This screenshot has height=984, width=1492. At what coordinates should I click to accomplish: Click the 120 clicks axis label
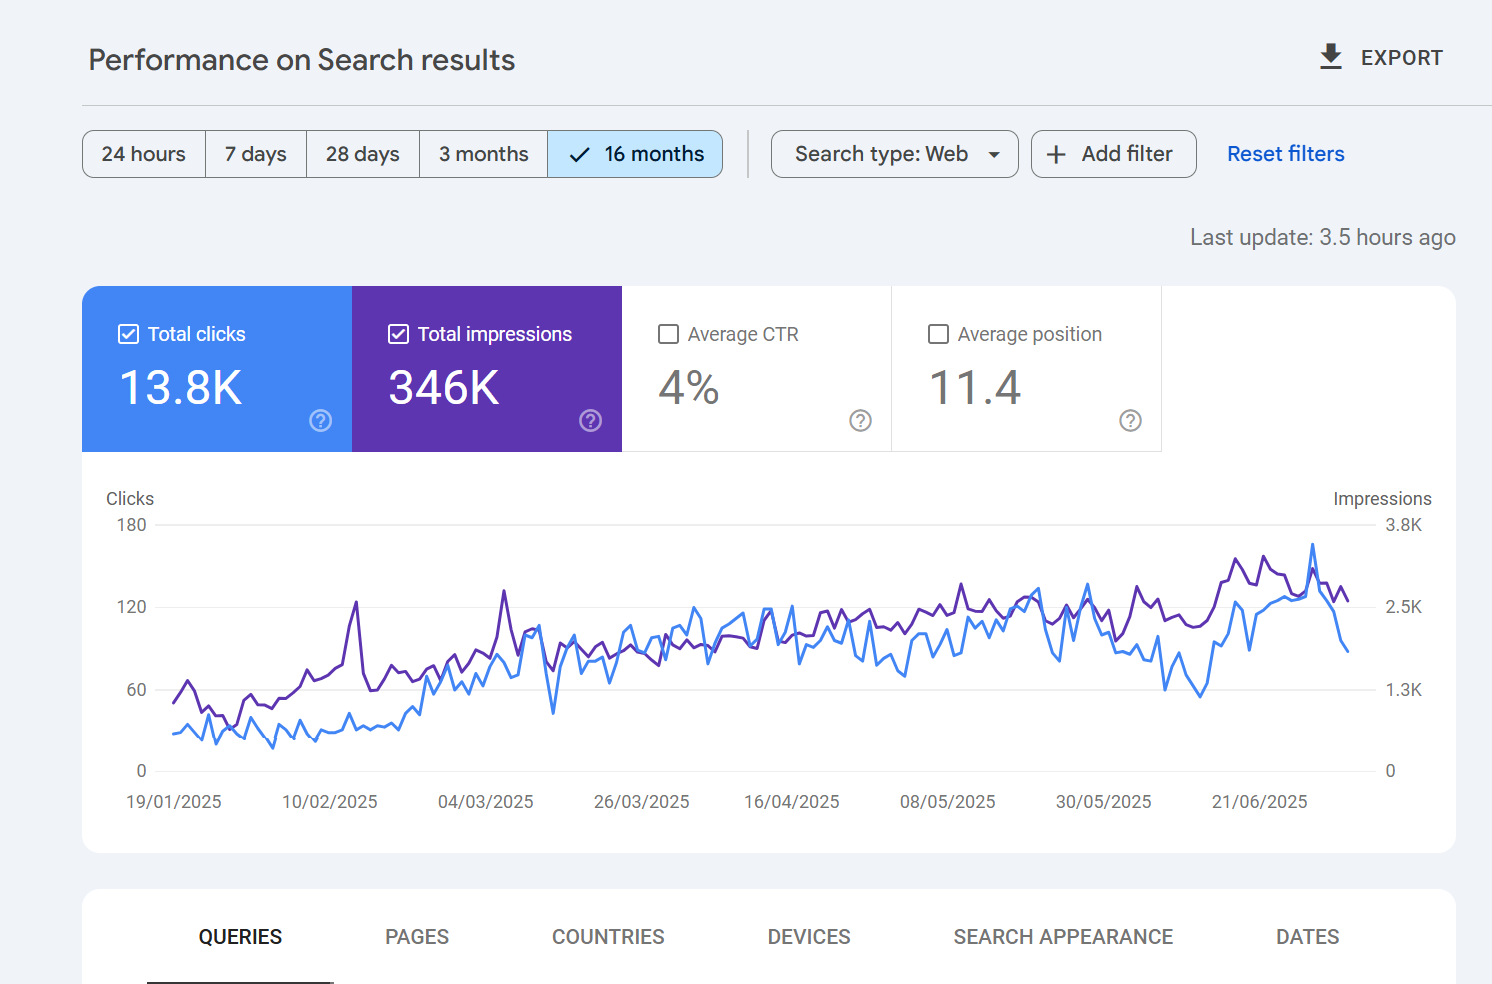click(131, 607)
